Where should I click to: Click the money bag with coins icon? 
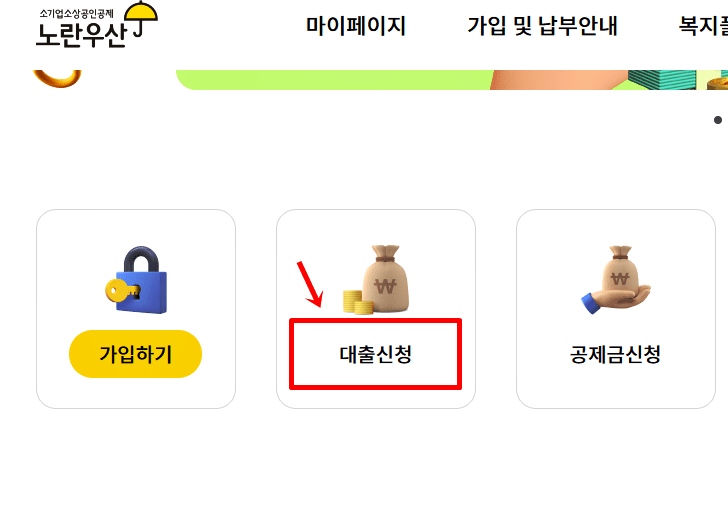[376, 280]
